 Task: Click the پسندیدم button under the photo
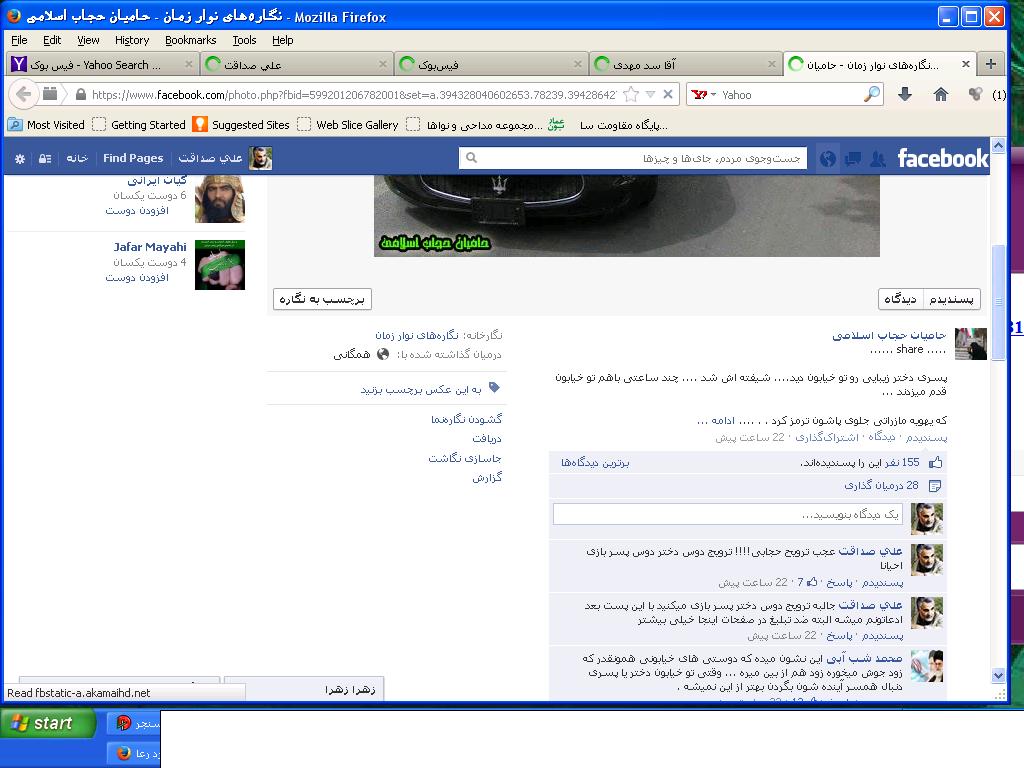[951, 299]
